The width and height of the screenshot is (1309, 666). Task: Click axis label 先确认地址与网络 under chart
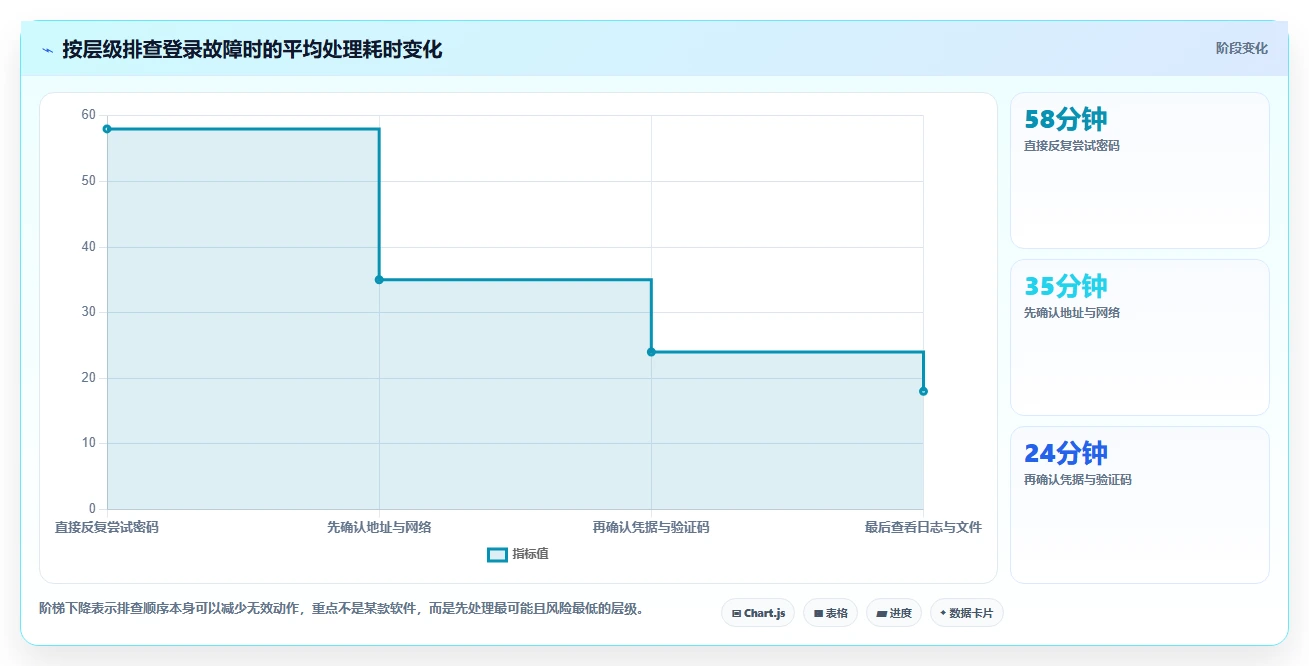(379, 527)
